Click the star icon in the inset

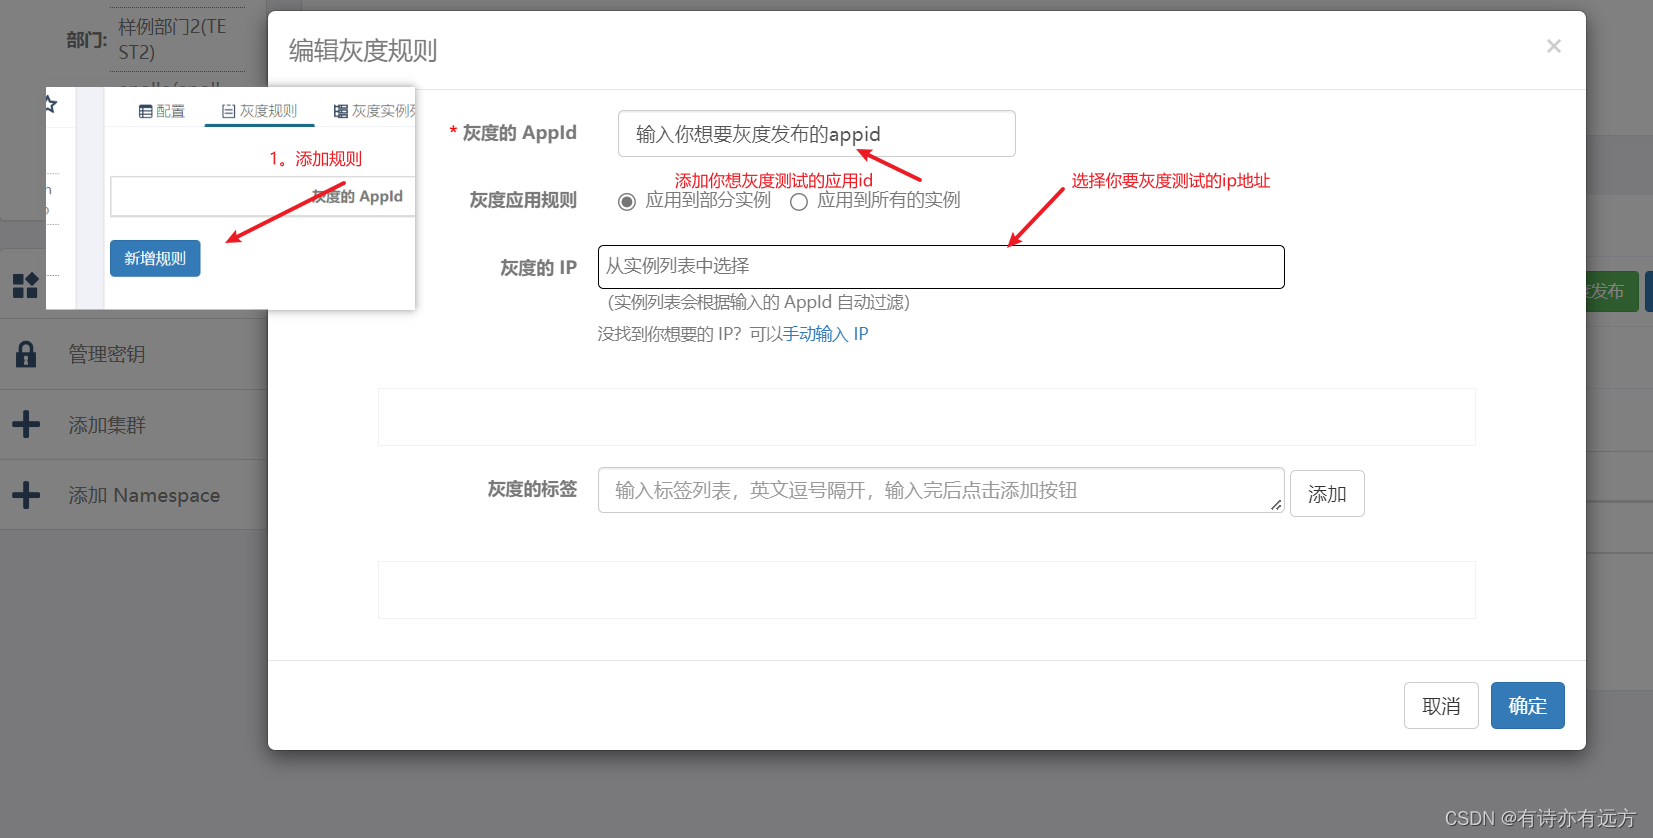[x=51, y=104]
